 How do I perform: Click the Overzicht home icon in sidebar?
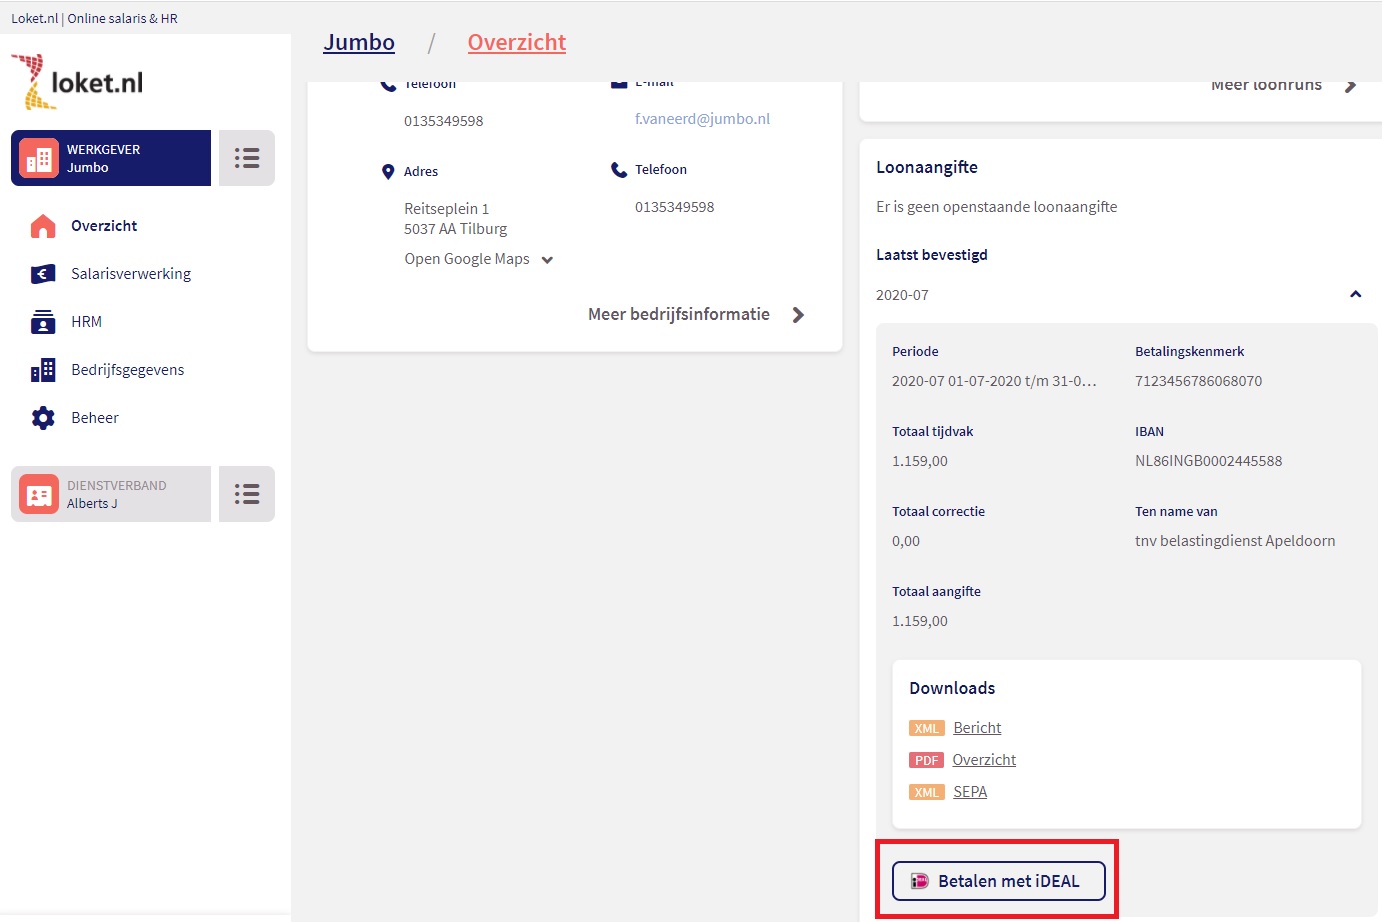(x=43, y=226)
